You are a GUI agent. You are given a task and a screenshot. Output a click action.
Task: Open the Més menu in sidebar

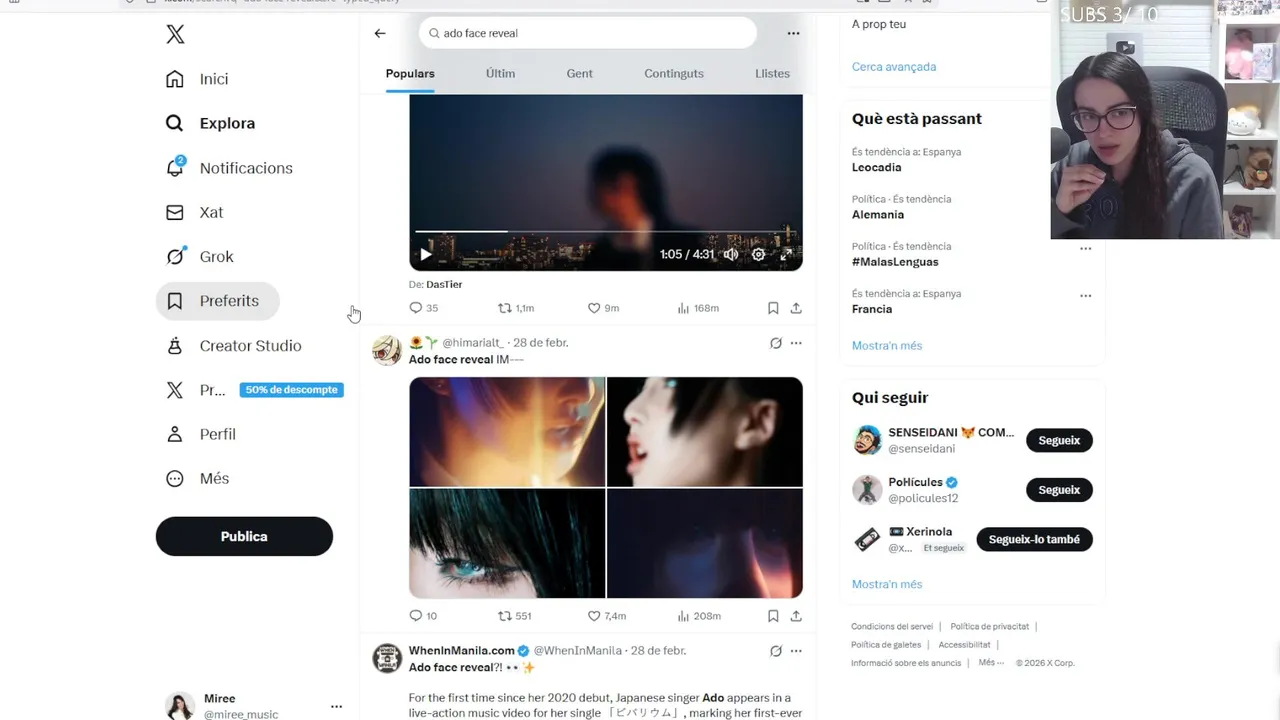click(198, 478)
